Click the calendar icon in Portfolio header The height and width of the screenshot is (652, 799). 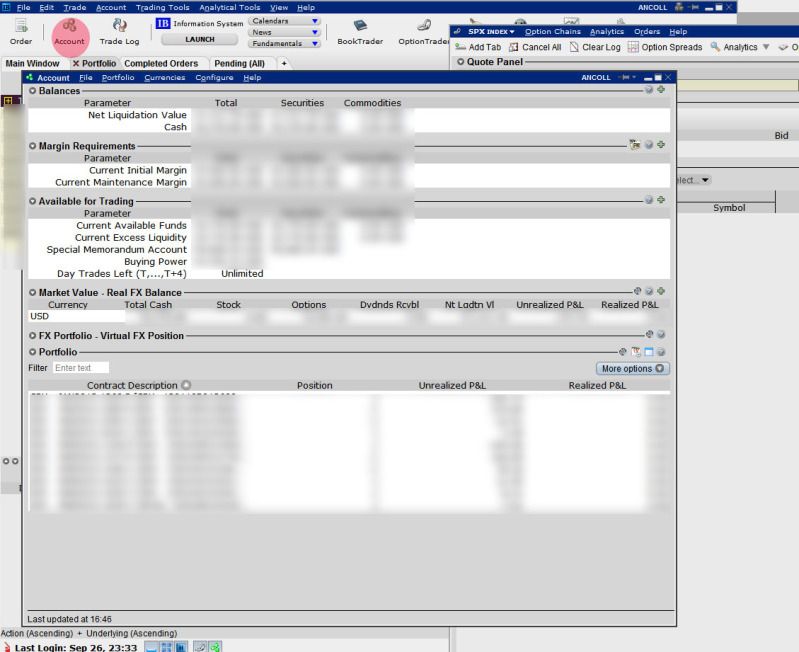click(636, 351)
